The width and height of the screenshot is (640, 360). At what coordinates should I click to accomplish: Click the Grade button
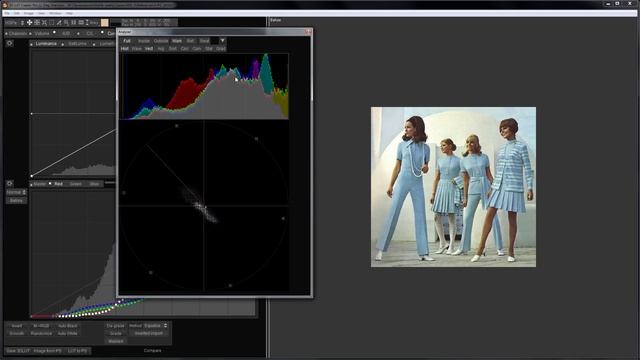[x=116, y=333]
